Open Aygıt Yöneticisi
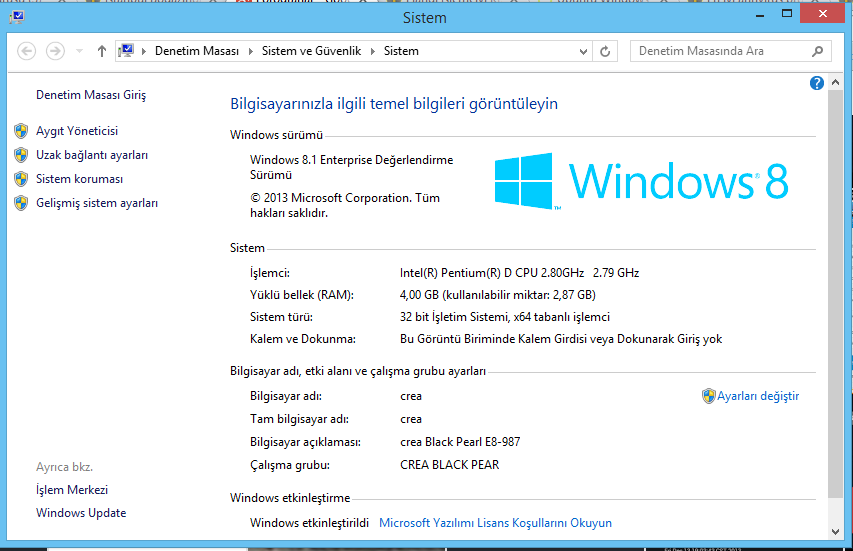853x551 pixels. tap(77, 131)
